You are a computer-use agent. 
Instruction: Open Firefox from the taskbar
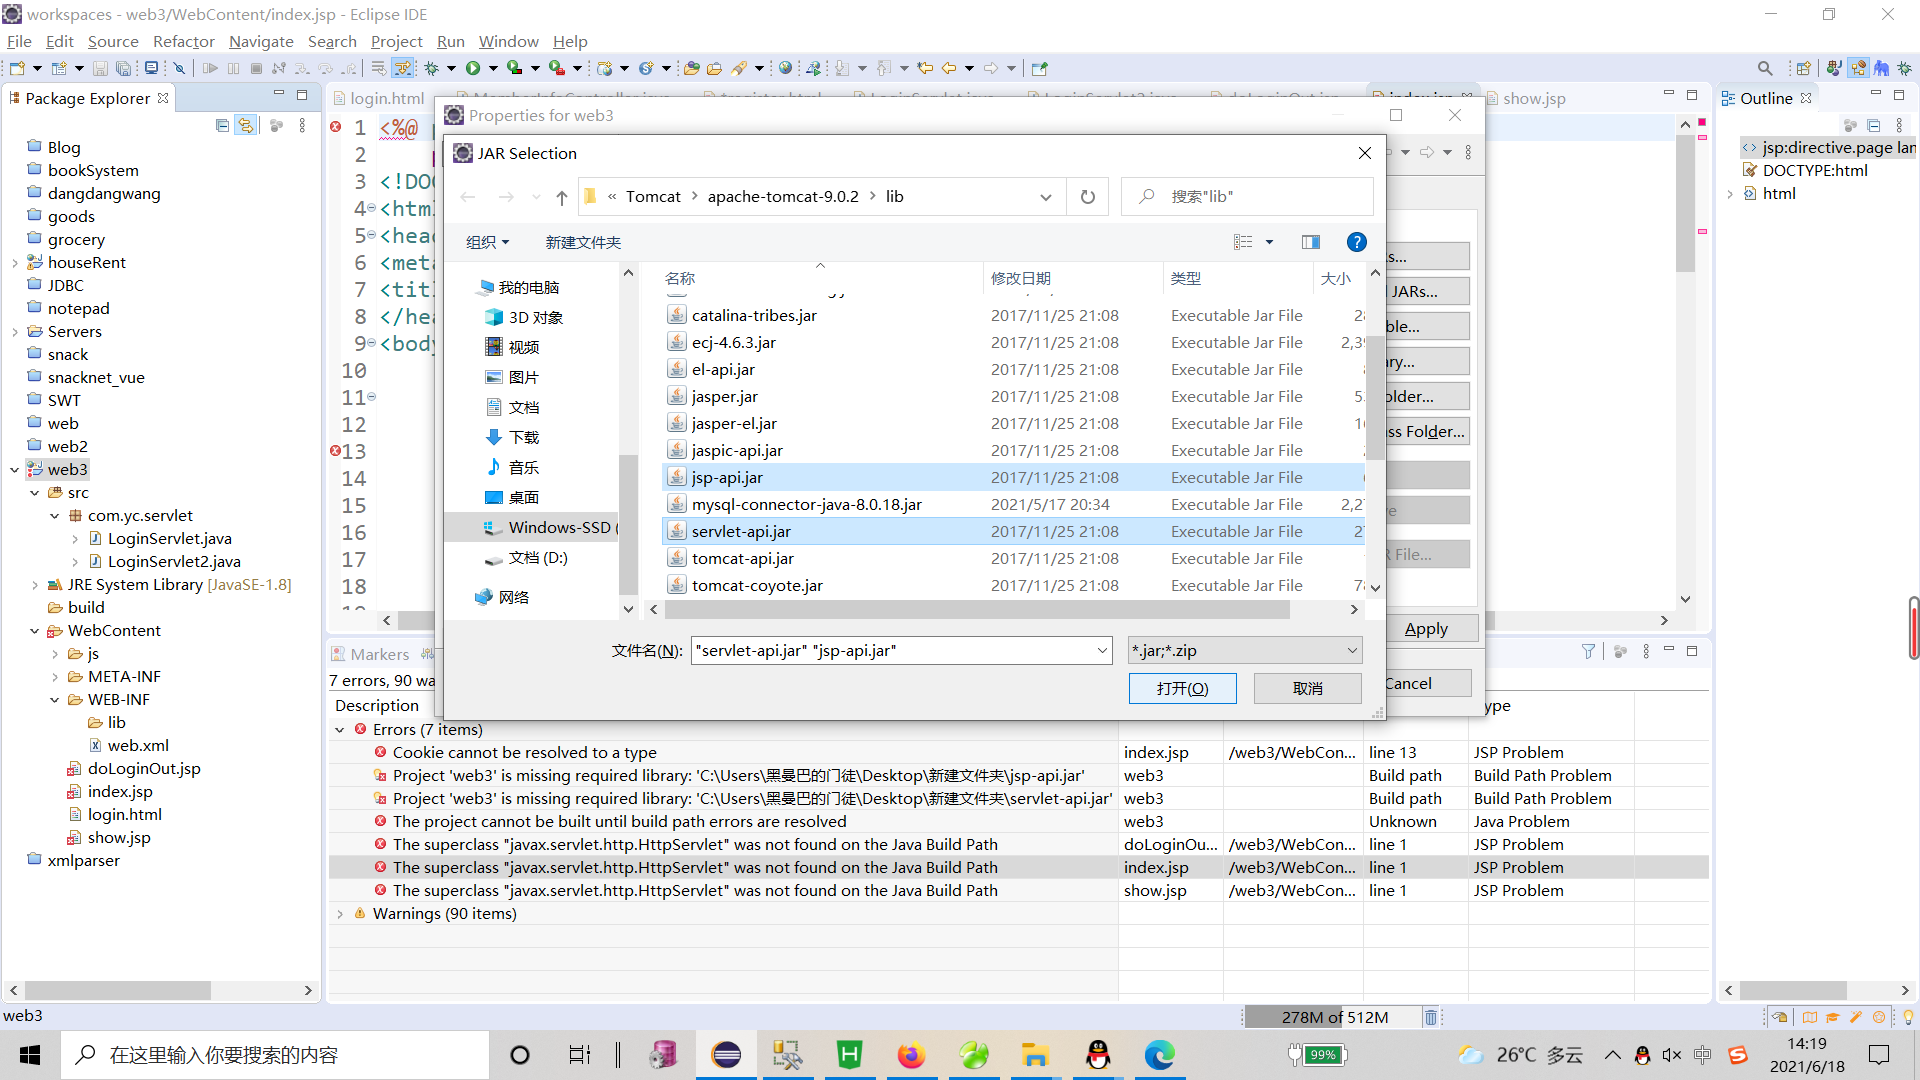(911, 1055)
